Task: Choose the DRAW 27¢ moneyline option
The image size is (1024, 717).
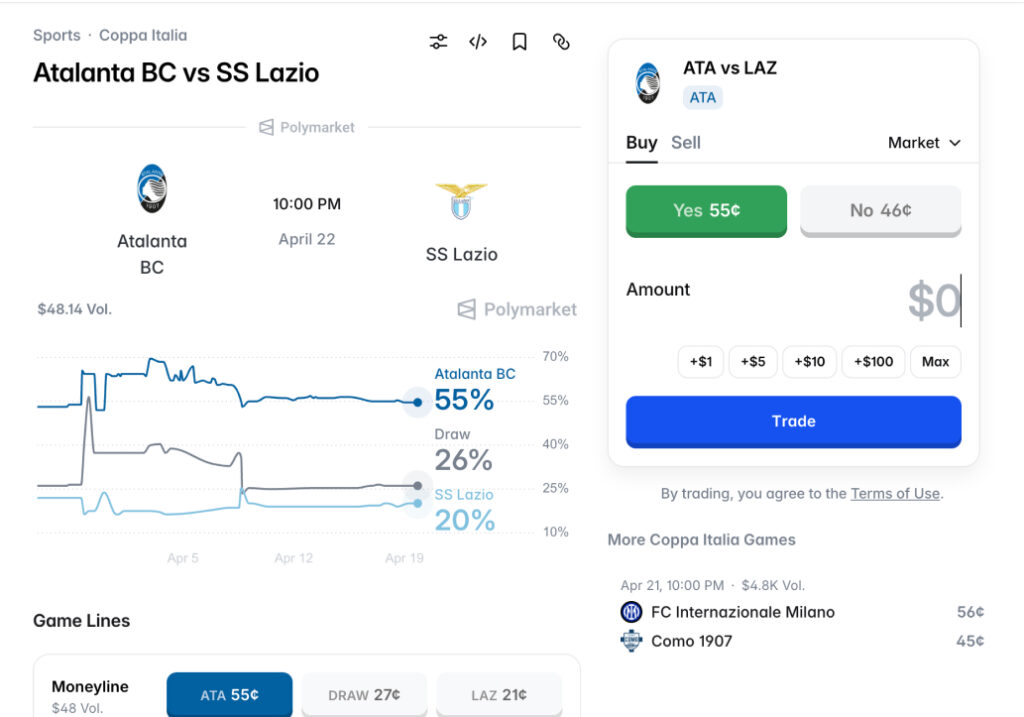Action: coord(364,694)
